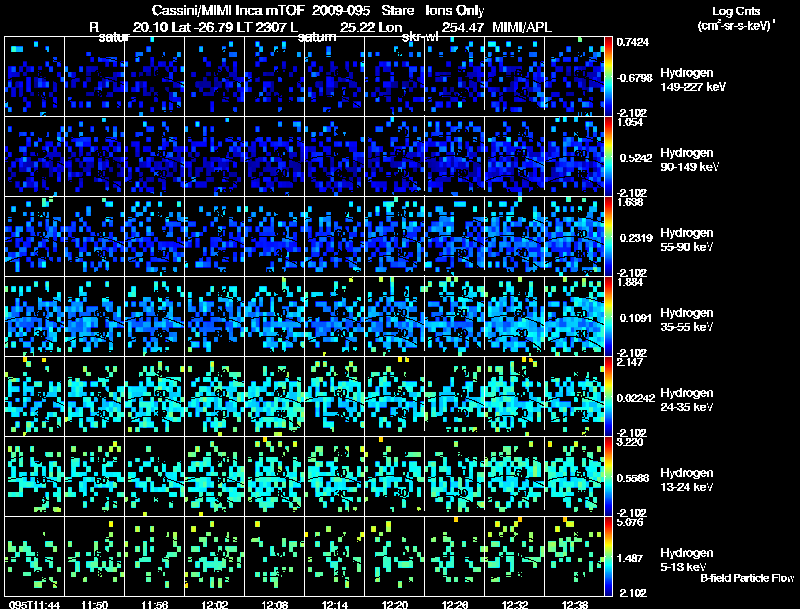Click the 12:20 time axis label
Image resolution: width=800 pixels, height=609 pixels.
(x=394, y=605)
